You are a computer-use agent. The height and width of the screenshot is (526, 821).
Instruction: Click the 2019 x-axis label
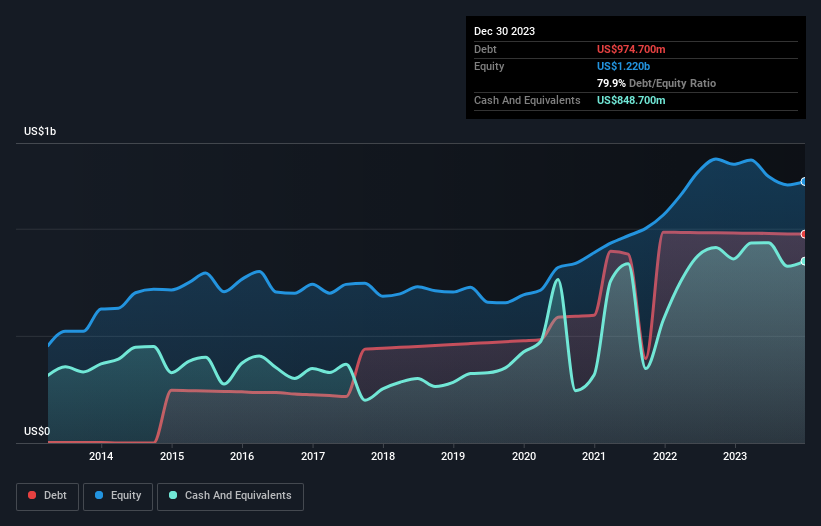453,456
